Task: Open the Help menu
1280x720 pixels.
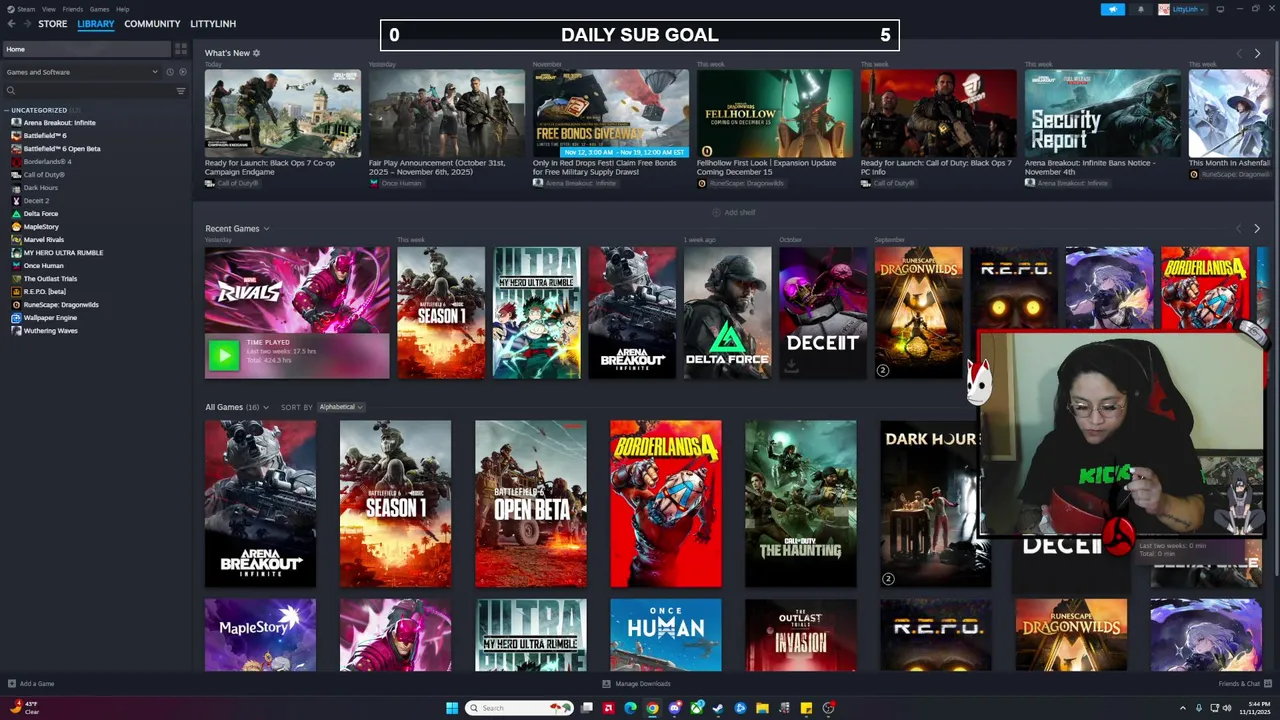Action: coord(122,9)
